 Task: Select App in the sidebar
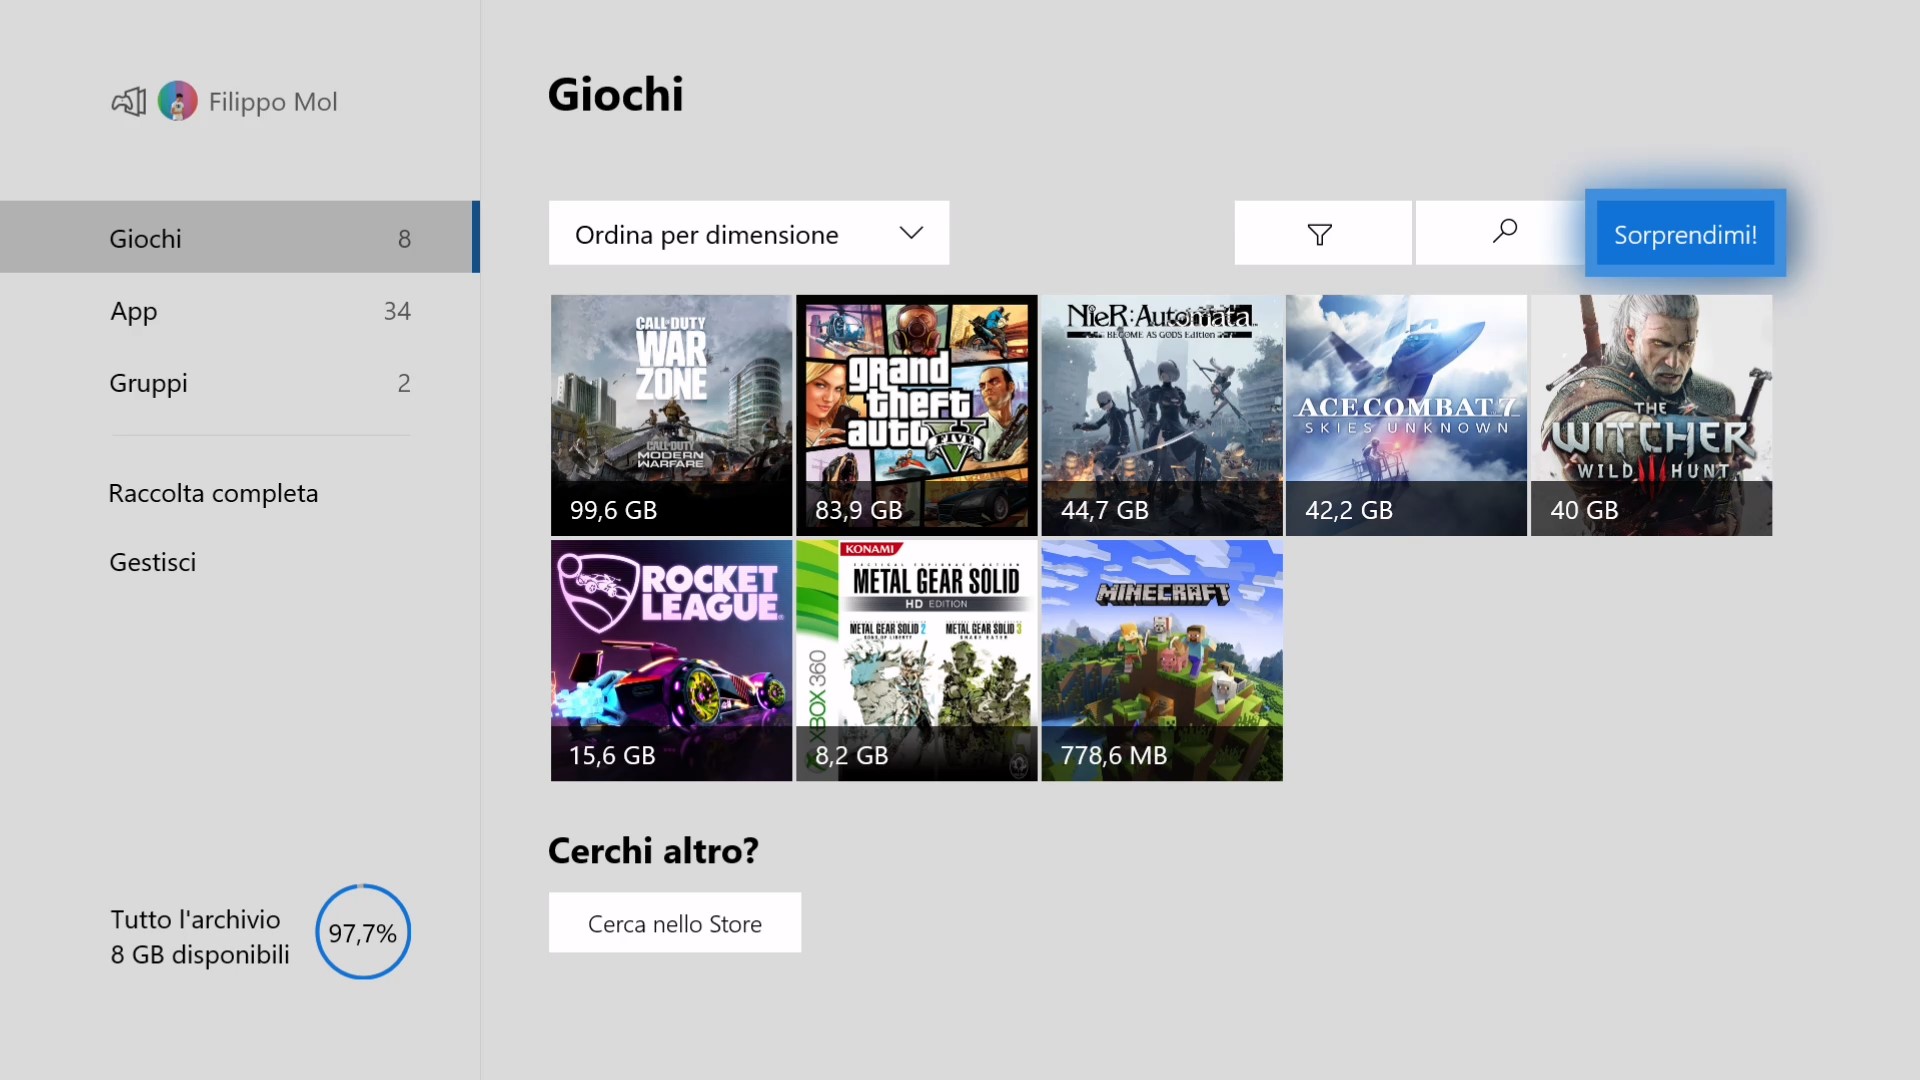point(240,311)
